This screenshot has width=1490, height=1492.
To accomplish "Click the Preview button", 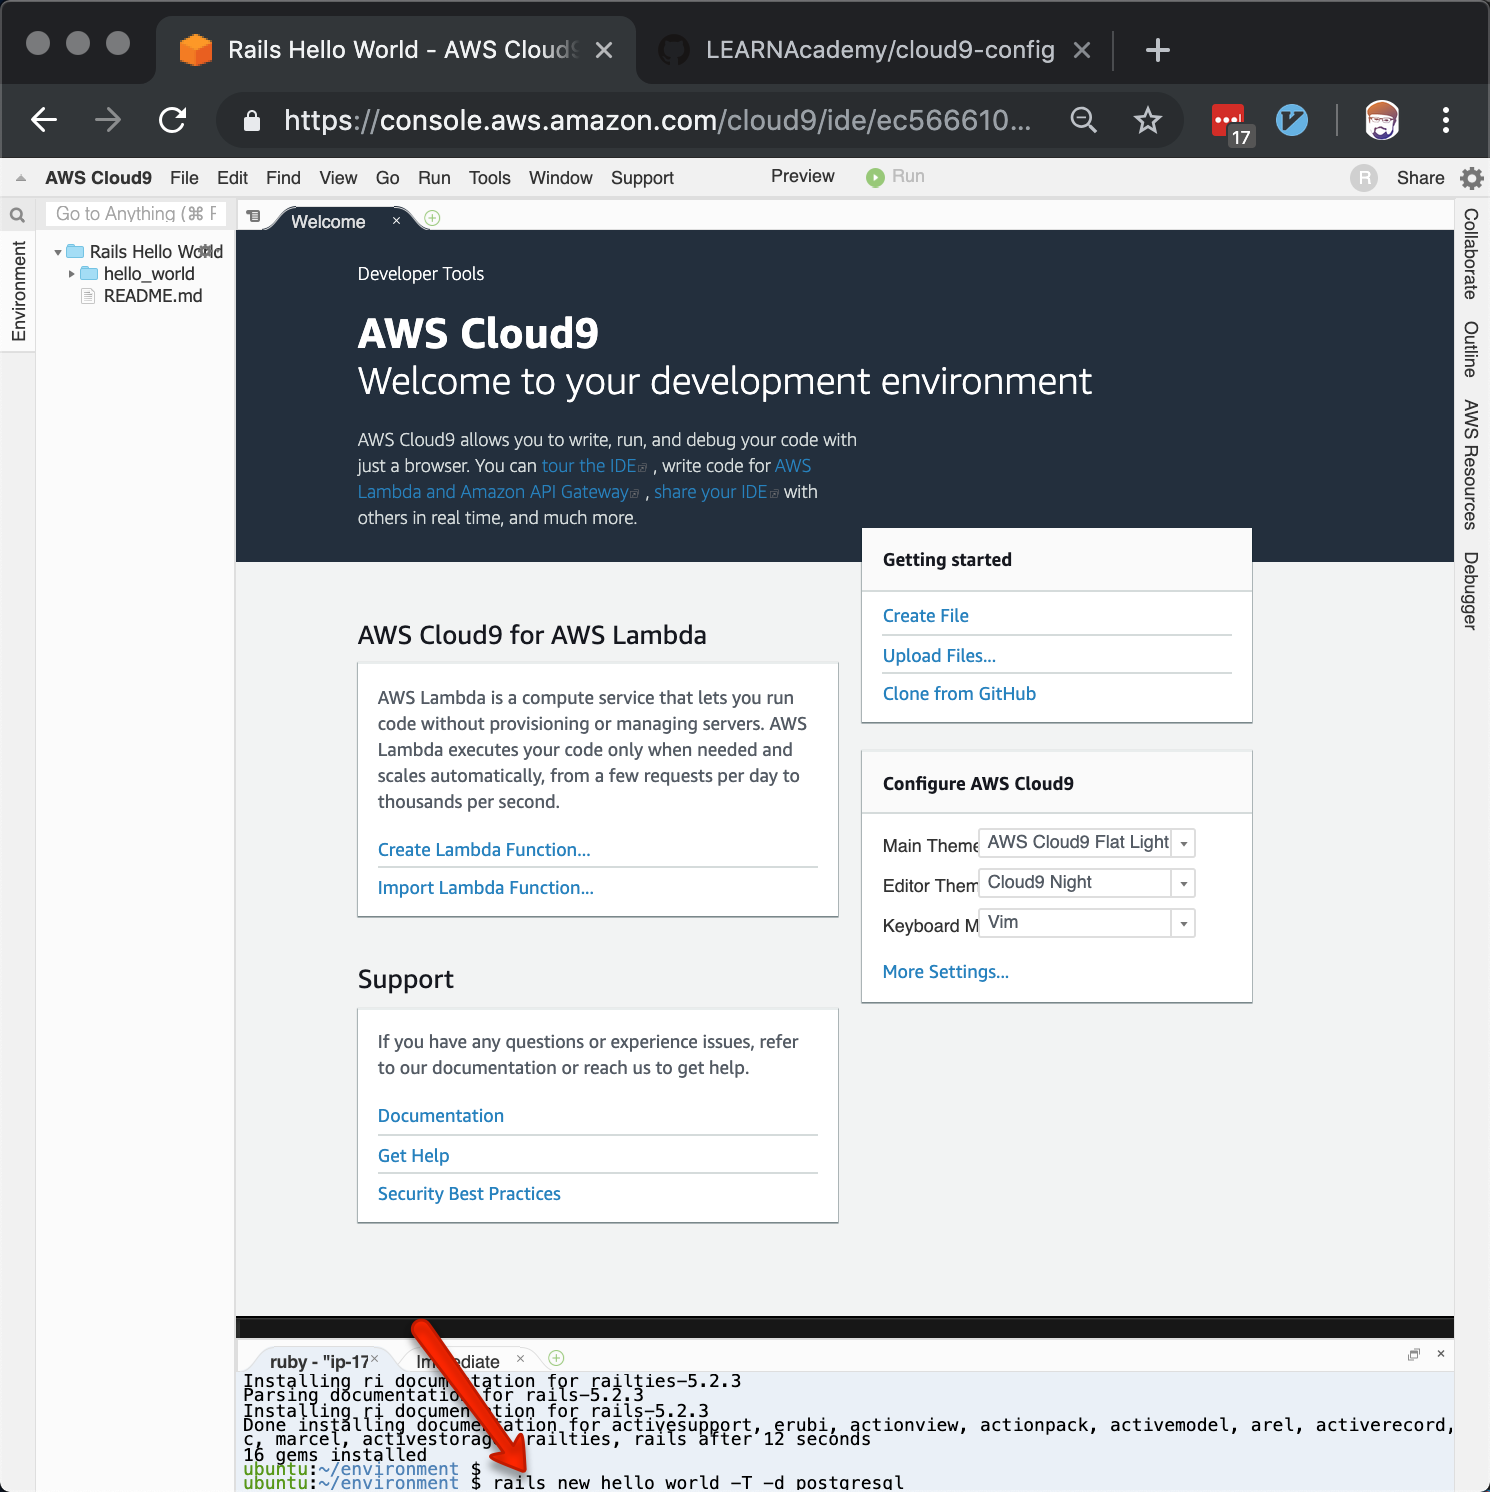I will click(802, 176).
